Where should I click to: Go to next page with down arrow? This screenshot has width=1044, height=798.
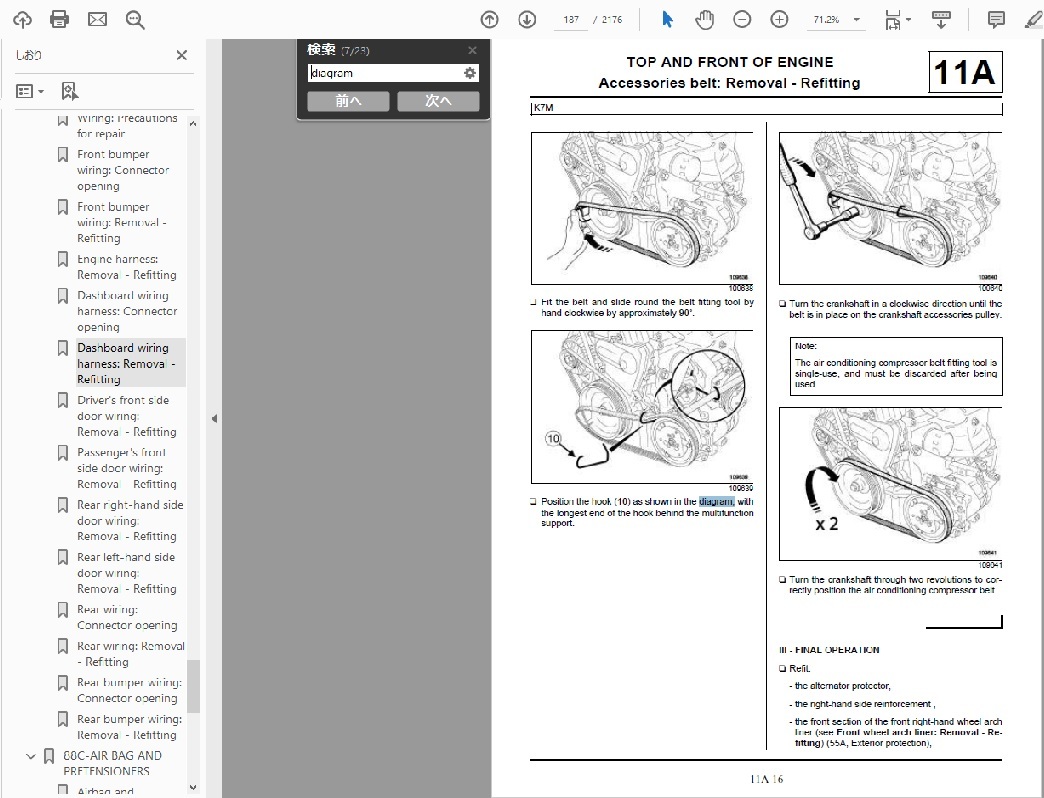tap(527, 19)
